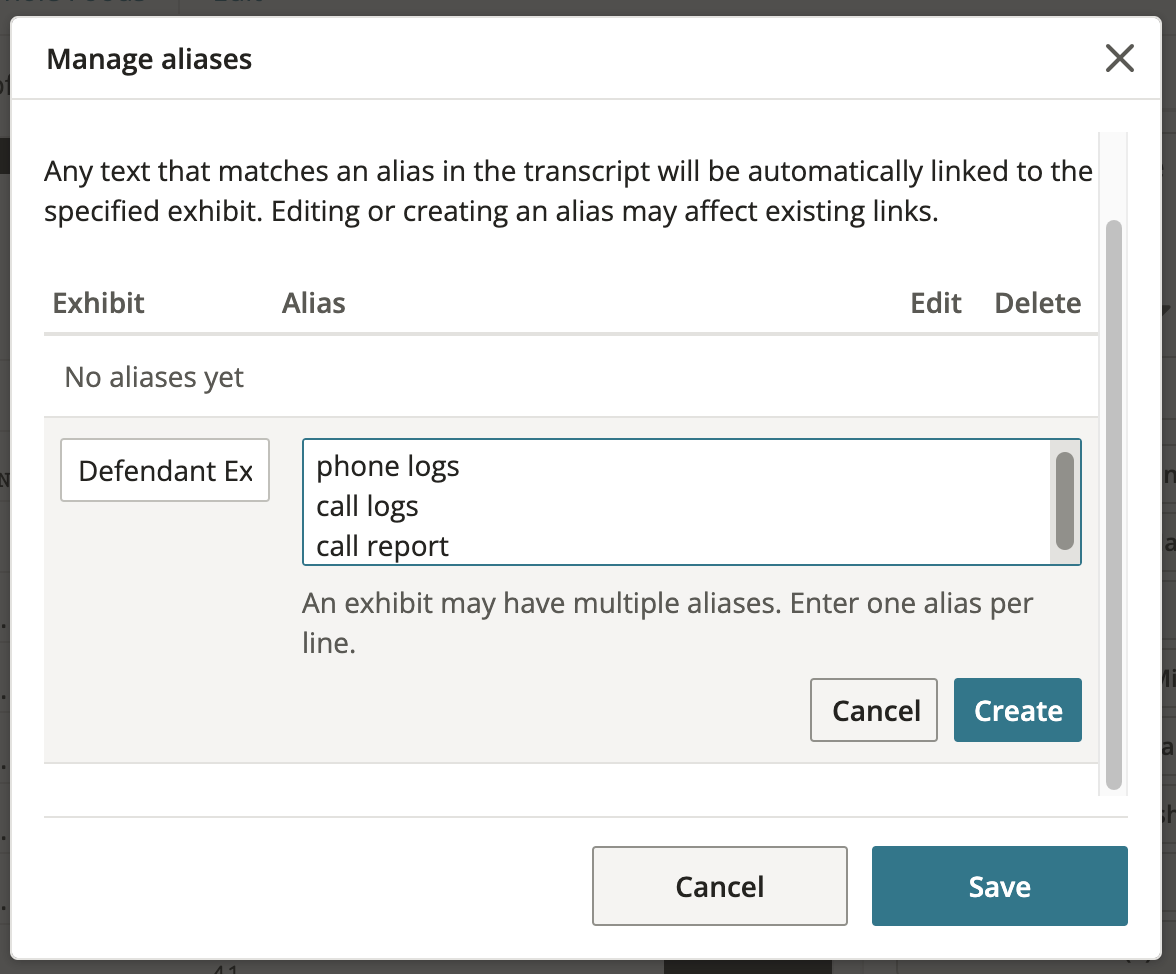Click Cancel at the dialog bottom
Screen dimensions: 1176x974
[x=719, y=886]
